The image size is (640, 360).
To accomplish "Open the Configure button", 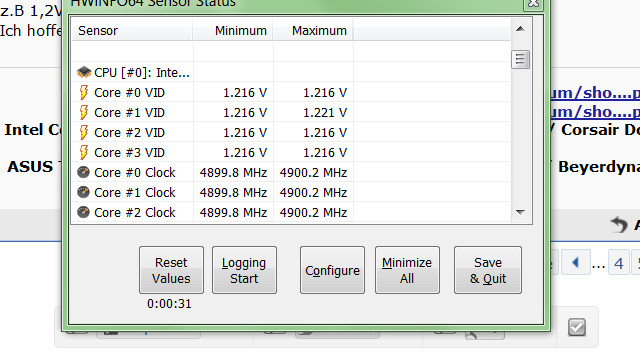I will 332,270.
